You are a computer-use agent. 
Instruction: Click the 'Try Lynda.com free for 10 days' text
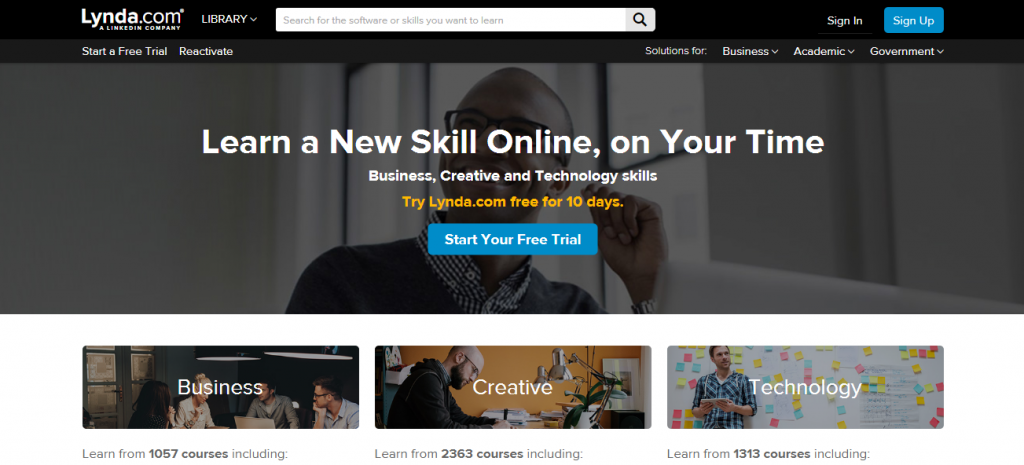[x=513, y=202]
